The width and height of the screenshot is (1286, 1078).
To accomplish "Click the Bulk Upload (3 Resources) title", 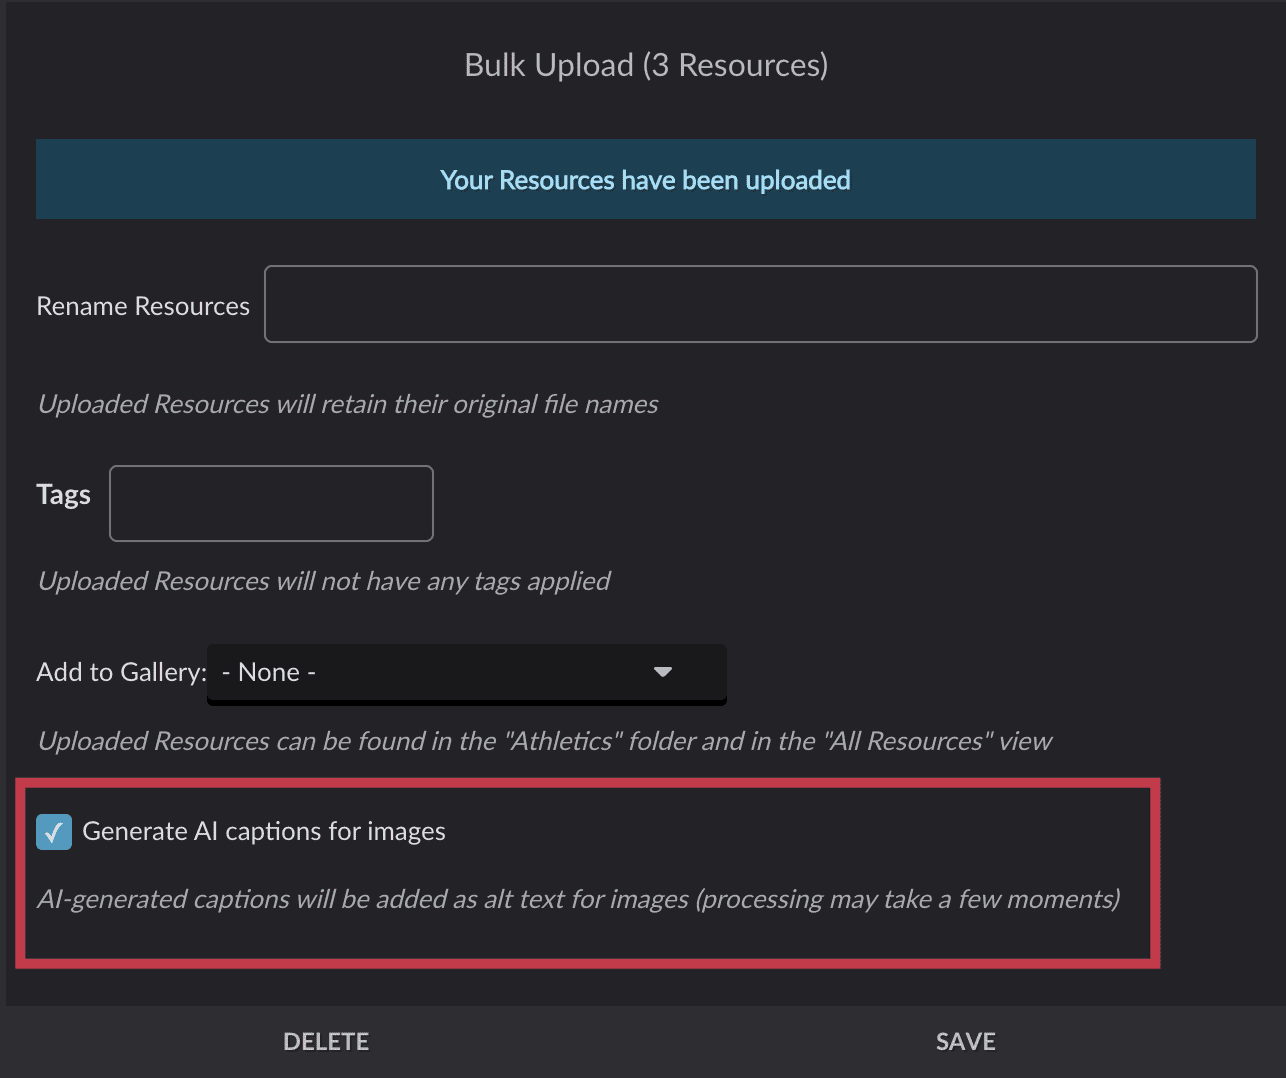I will pyautogui.click(x=646, y=65).
